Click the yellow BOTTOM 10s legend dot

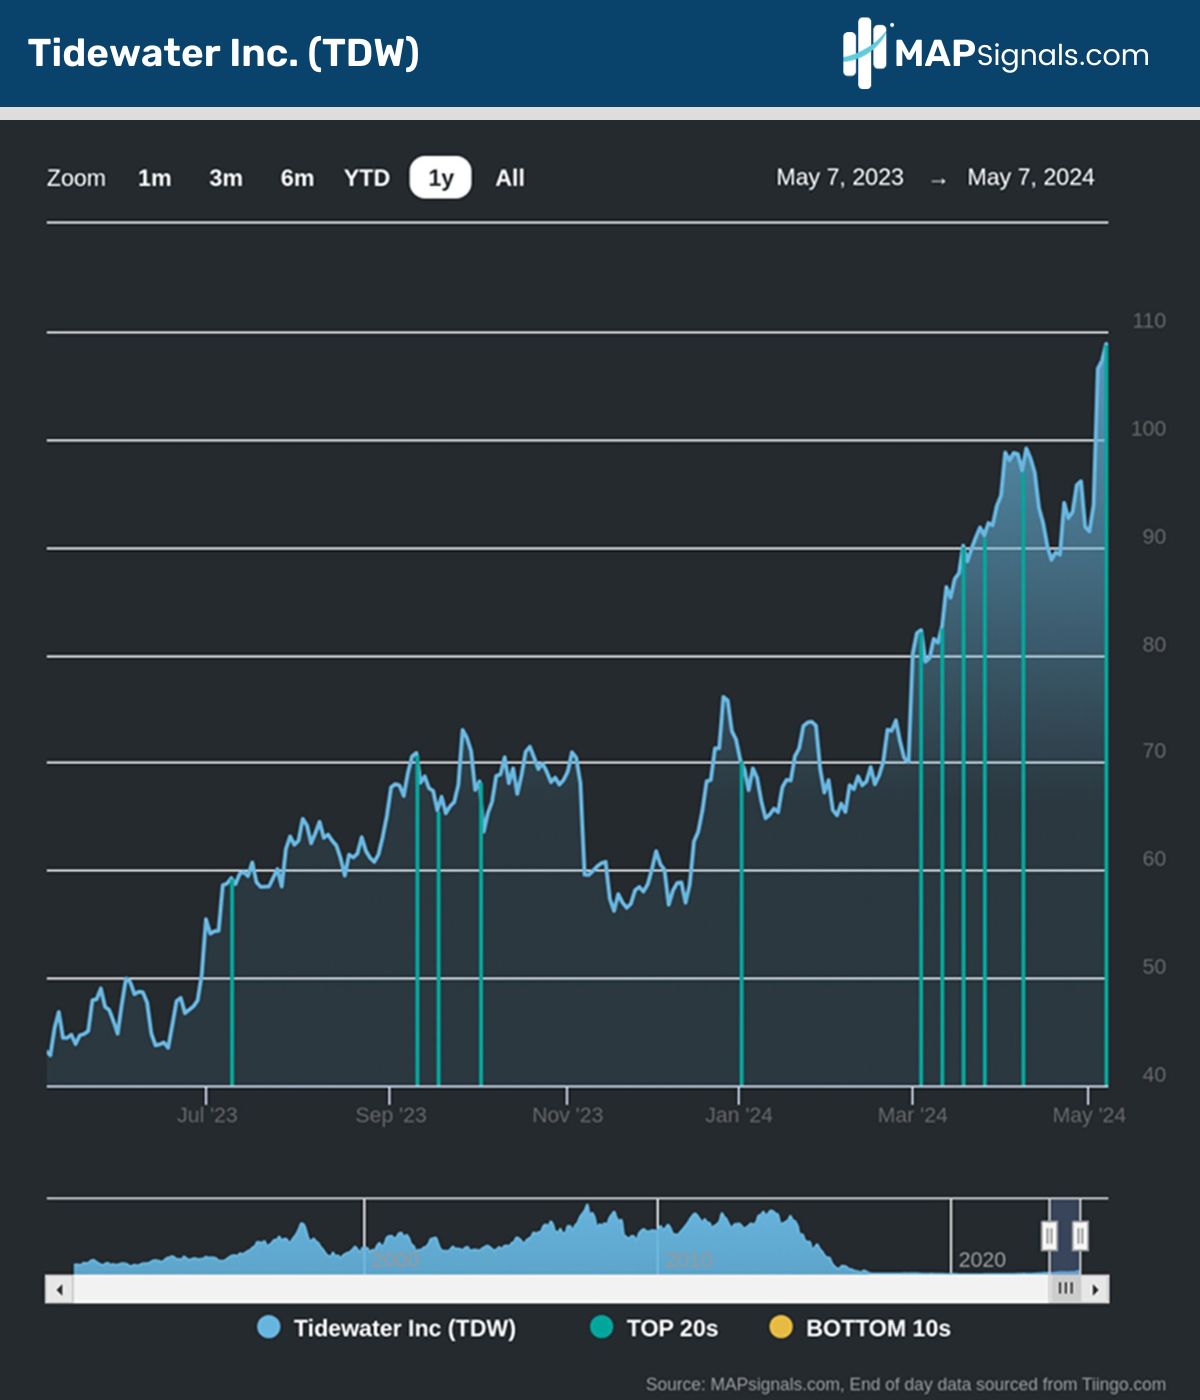[780, 1327]
